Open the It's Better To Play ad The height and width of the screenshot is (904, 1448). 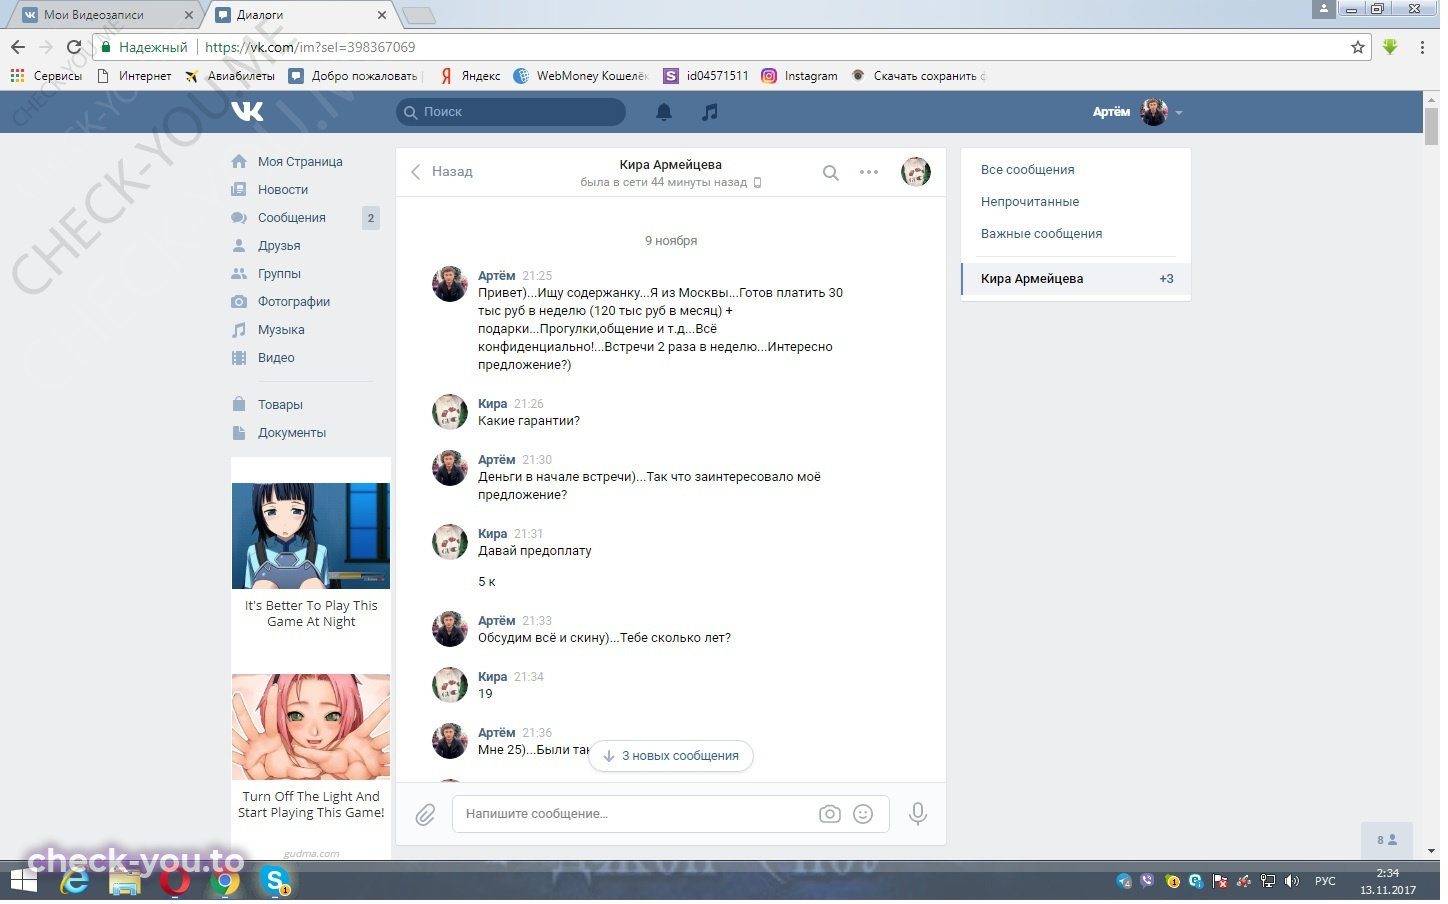coord(313,558)
